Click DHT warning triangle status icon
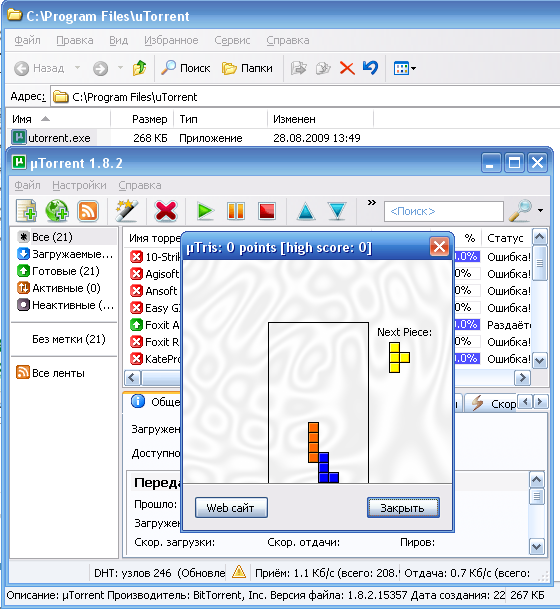This screenshot has width=560, height=609. (239, 572)
